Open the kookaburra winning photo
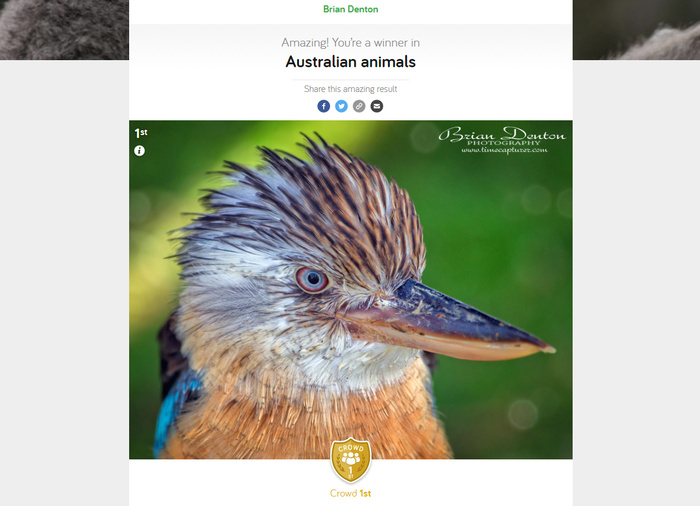The width and height of the screenshot is (700, 506). [350, 289]
